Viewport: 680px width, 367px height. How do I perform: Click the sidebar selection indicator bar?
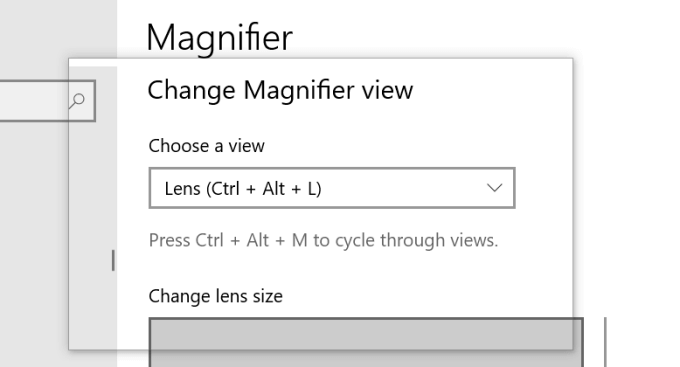113,260
